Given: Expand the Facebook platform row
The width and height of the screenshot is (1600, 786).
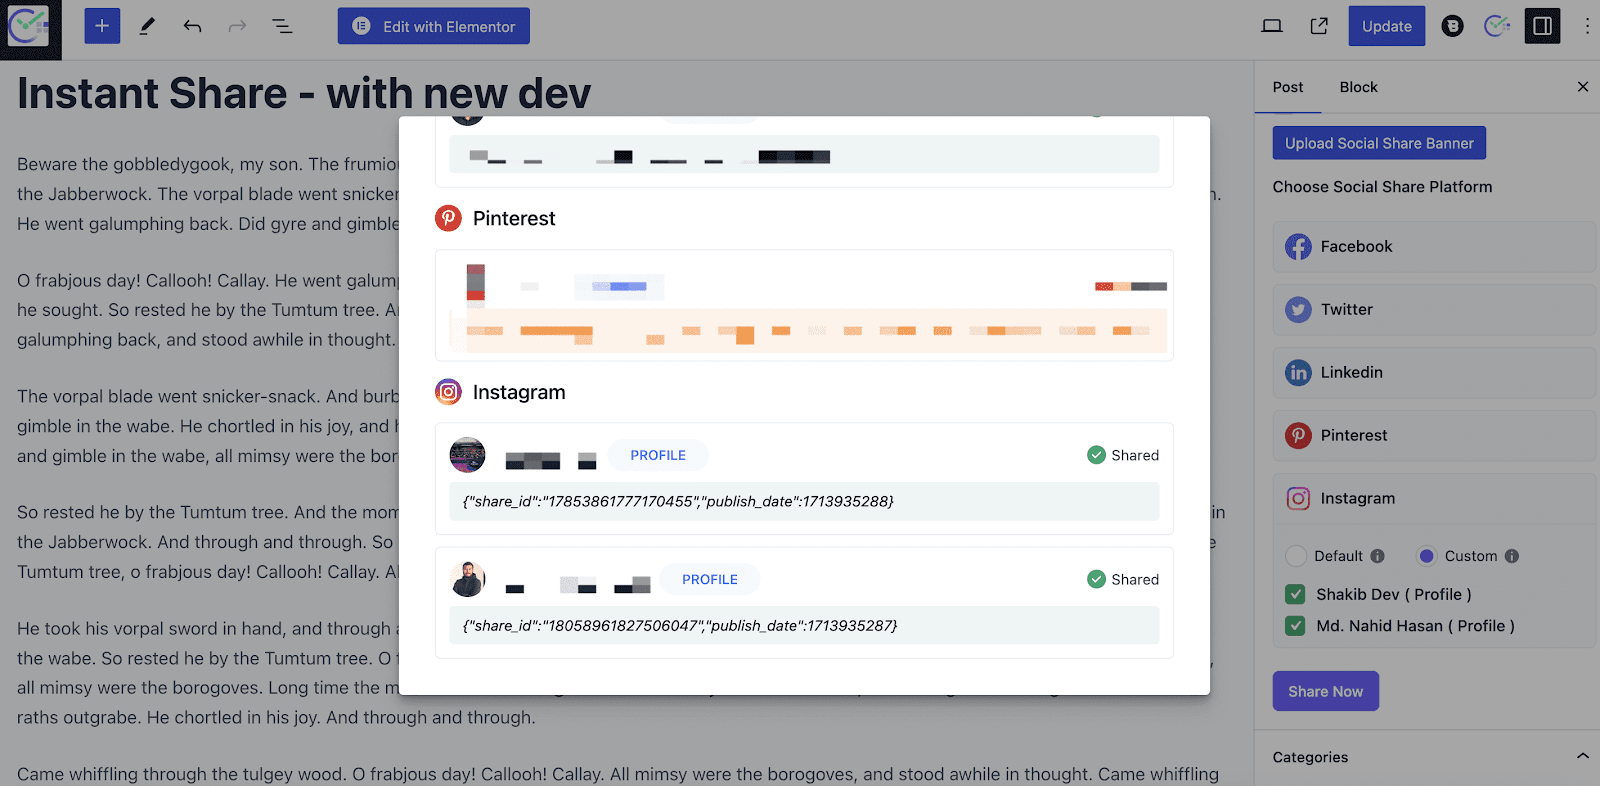Looking at the screenshot, I should click(1434, 246).
